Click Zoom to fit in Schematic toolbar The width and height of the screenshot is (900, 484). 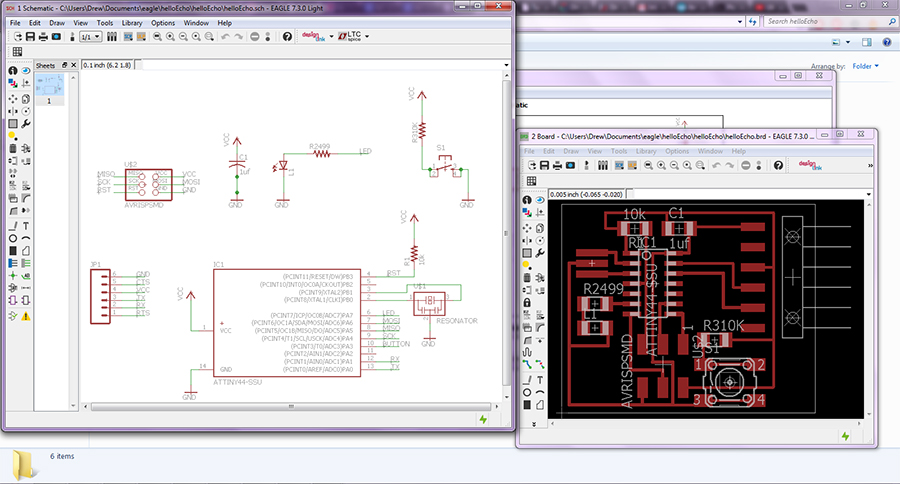click(x=157, y=37)
